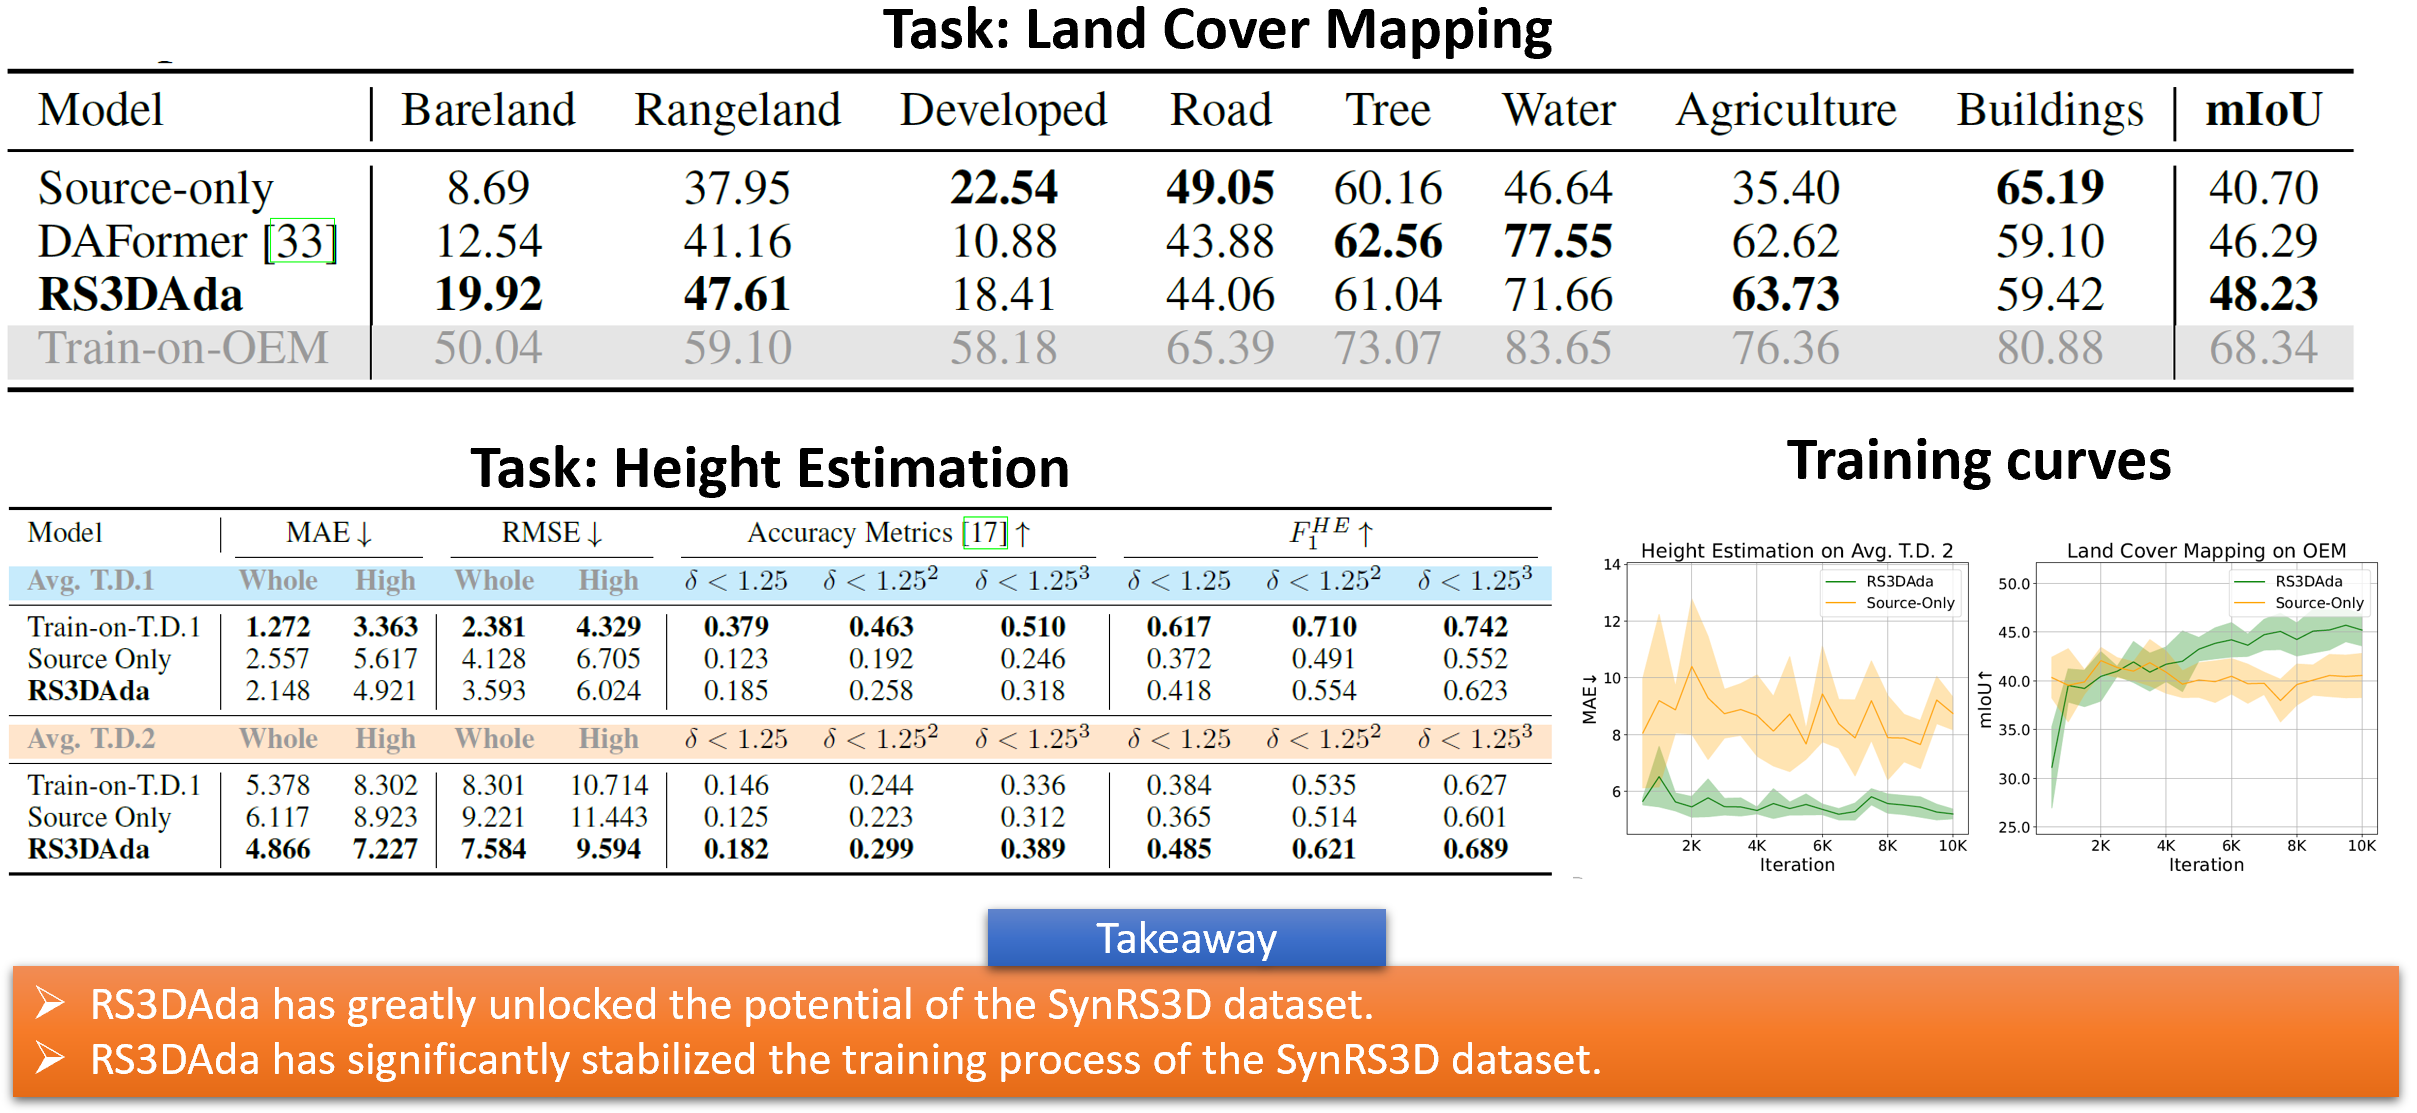
Task: Select T.D.2 RS3DAda MAE value 4.866
Action: point(278,849)
